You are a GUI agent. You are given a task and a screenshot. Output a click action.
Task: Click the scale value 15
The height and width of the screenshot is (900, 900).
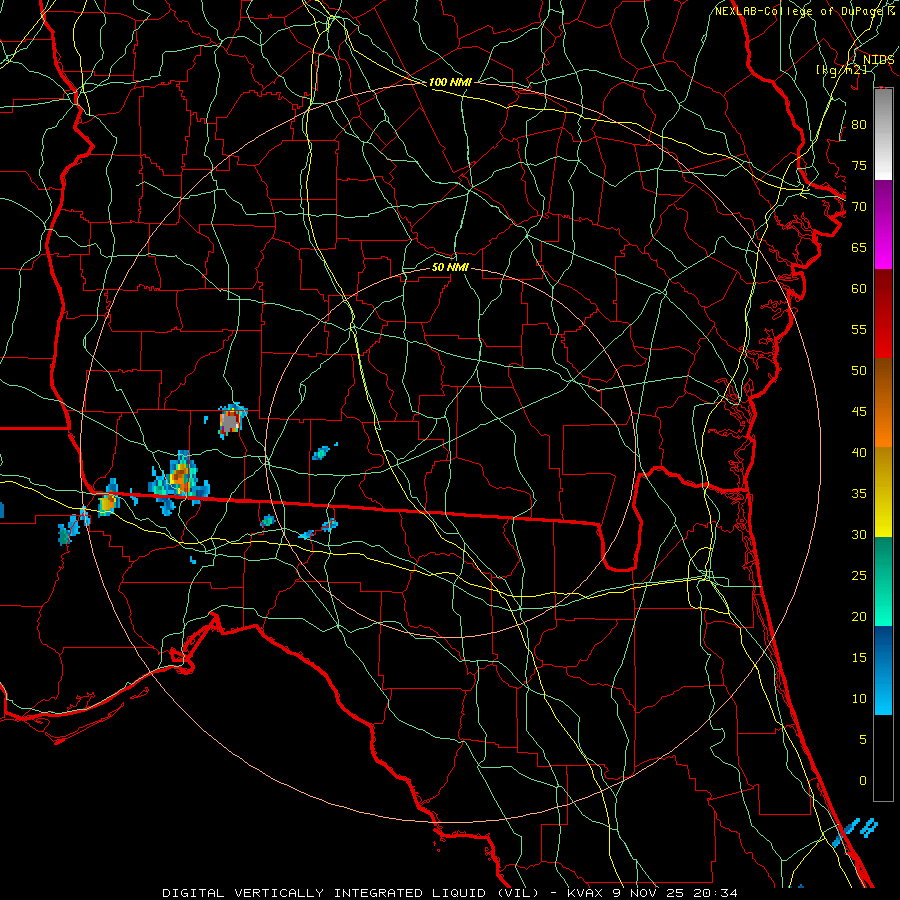click(859, 658)
